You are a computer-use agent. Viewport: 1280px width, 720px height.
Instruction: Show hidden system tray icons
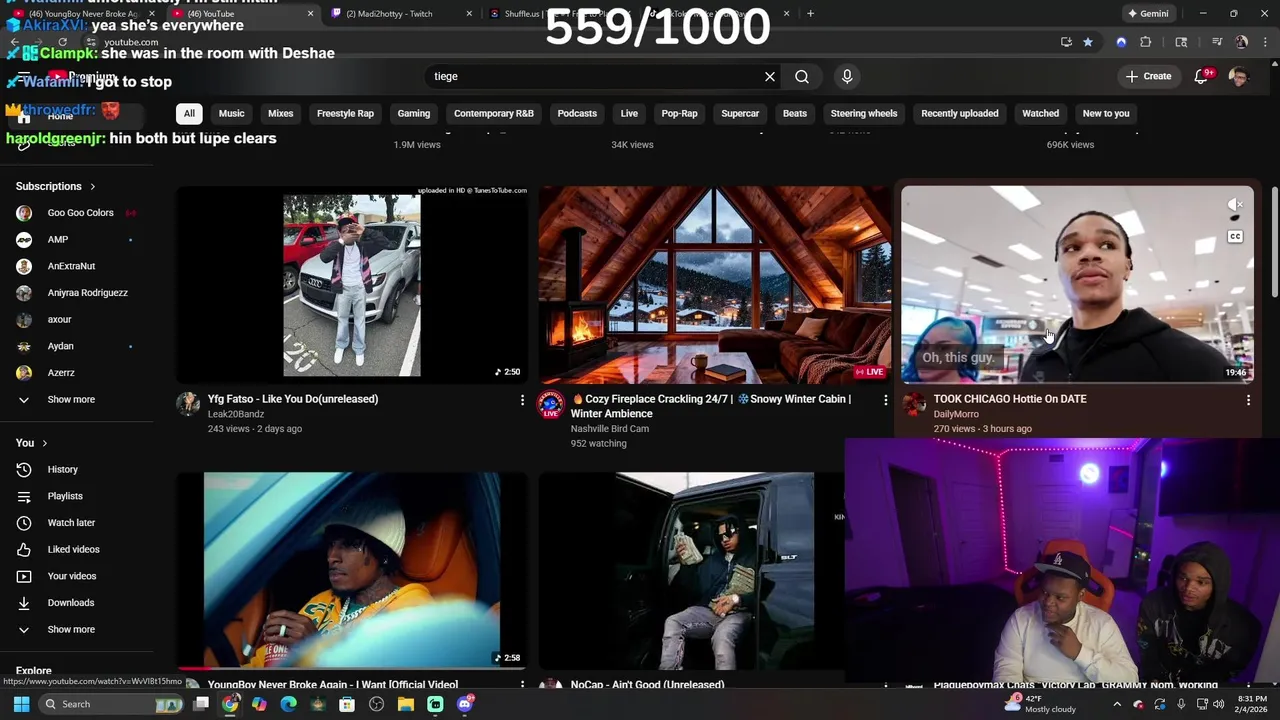[x=1117, y=704]
